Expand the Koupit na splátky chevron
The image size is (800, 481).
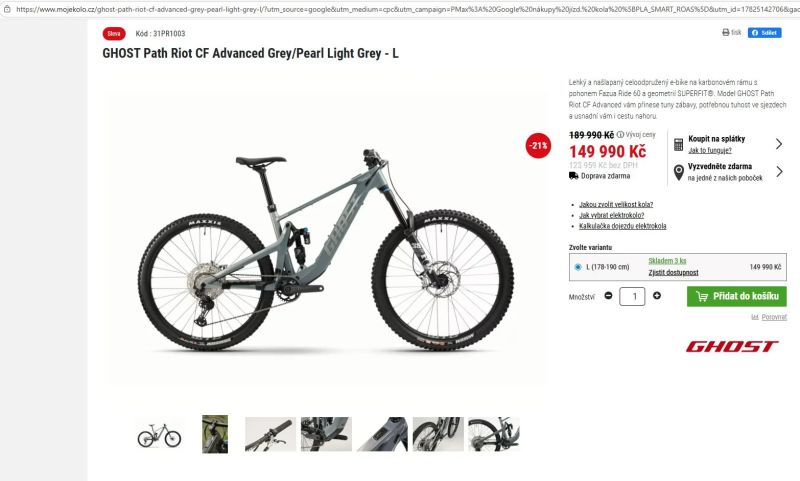pyautogui.click(x=779, y=144)
